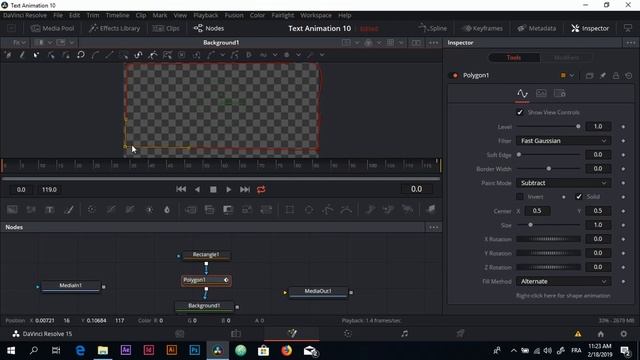Viewport: 640px width, 360px height.
Task: Open the Paint Mode dropdown showing Subtract
Action: (x=563, y=183)
